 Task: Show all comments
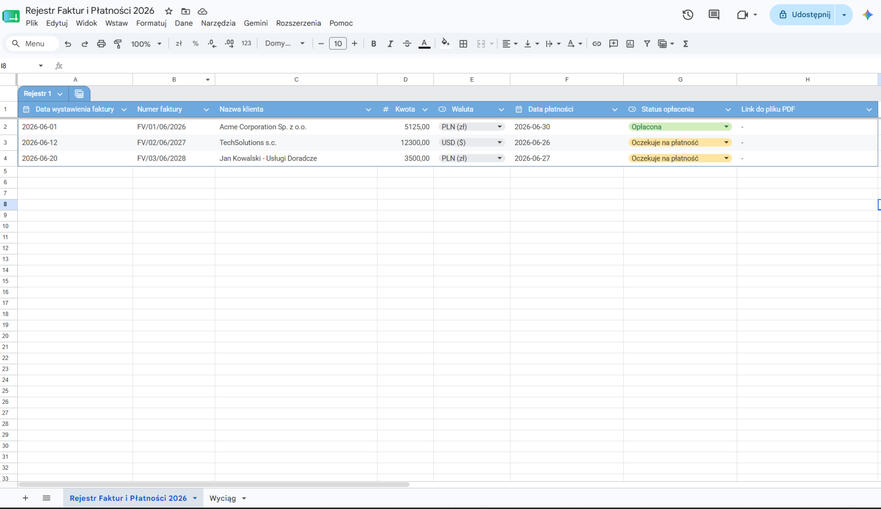(x=714, y=15)
